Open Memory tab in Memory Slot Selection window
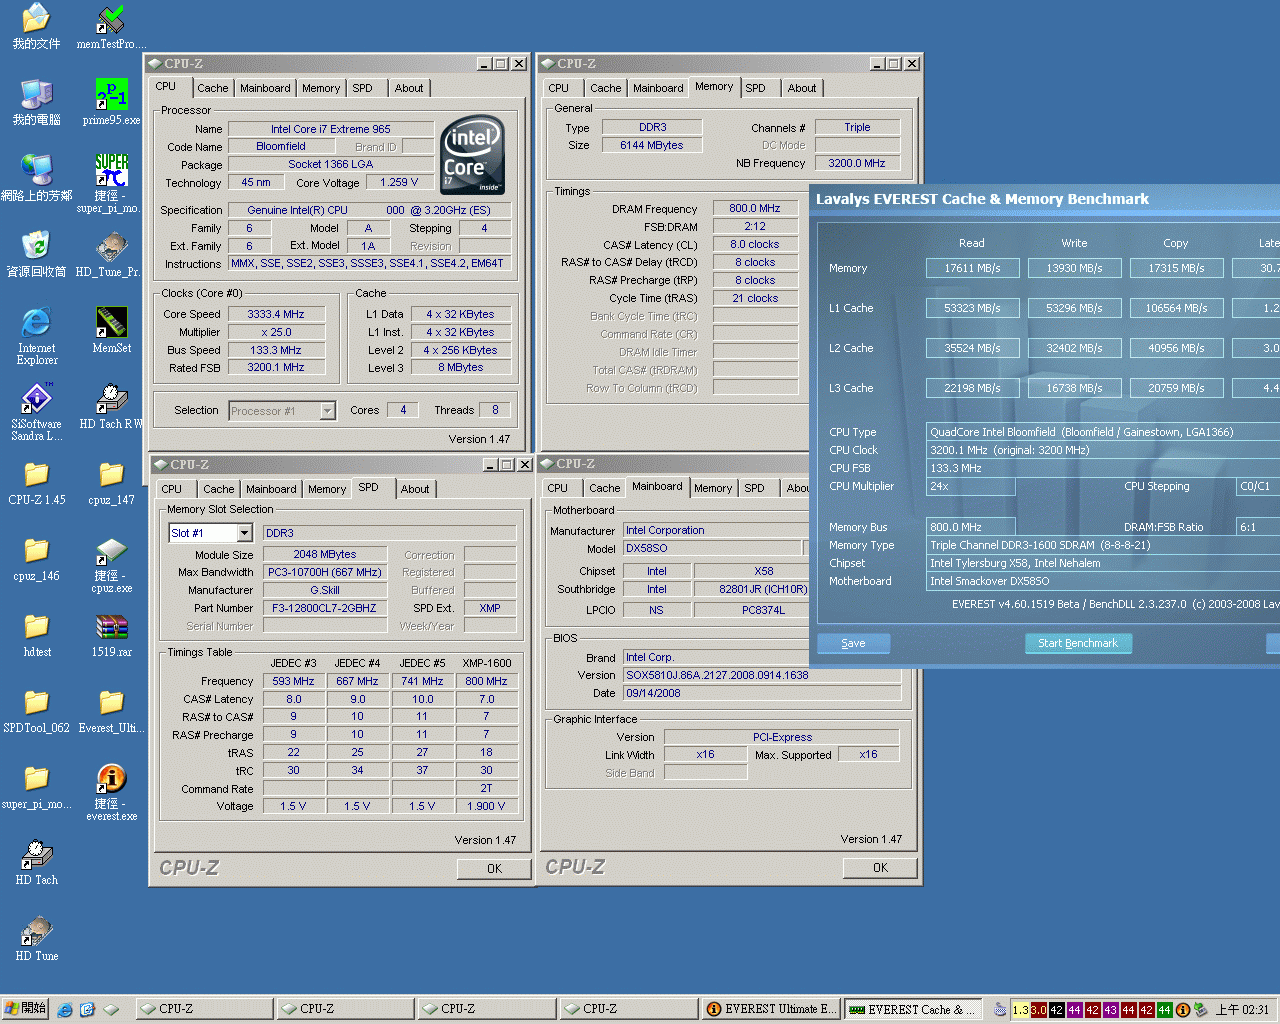This screenshot has height=1024, width=1280. [x=327, y=489]
